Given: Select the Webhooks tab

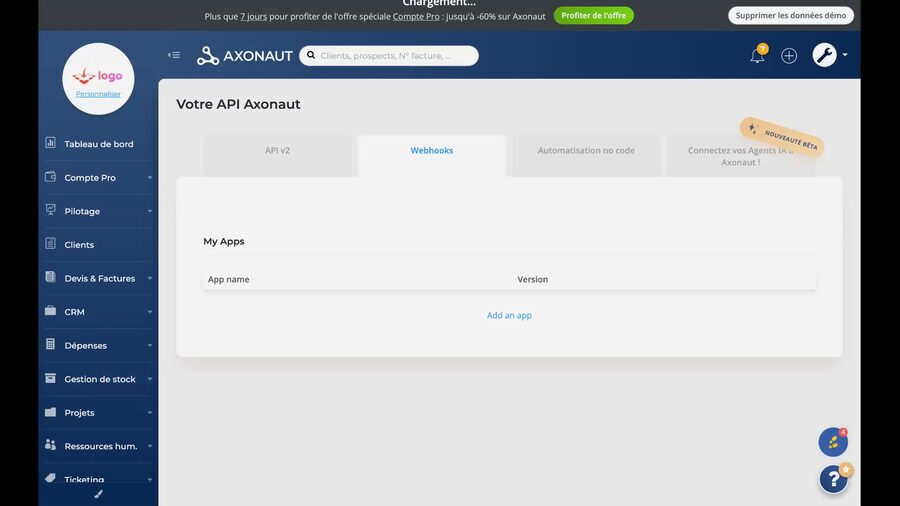Looking at the screenshot, I should [x=432, y=155].
